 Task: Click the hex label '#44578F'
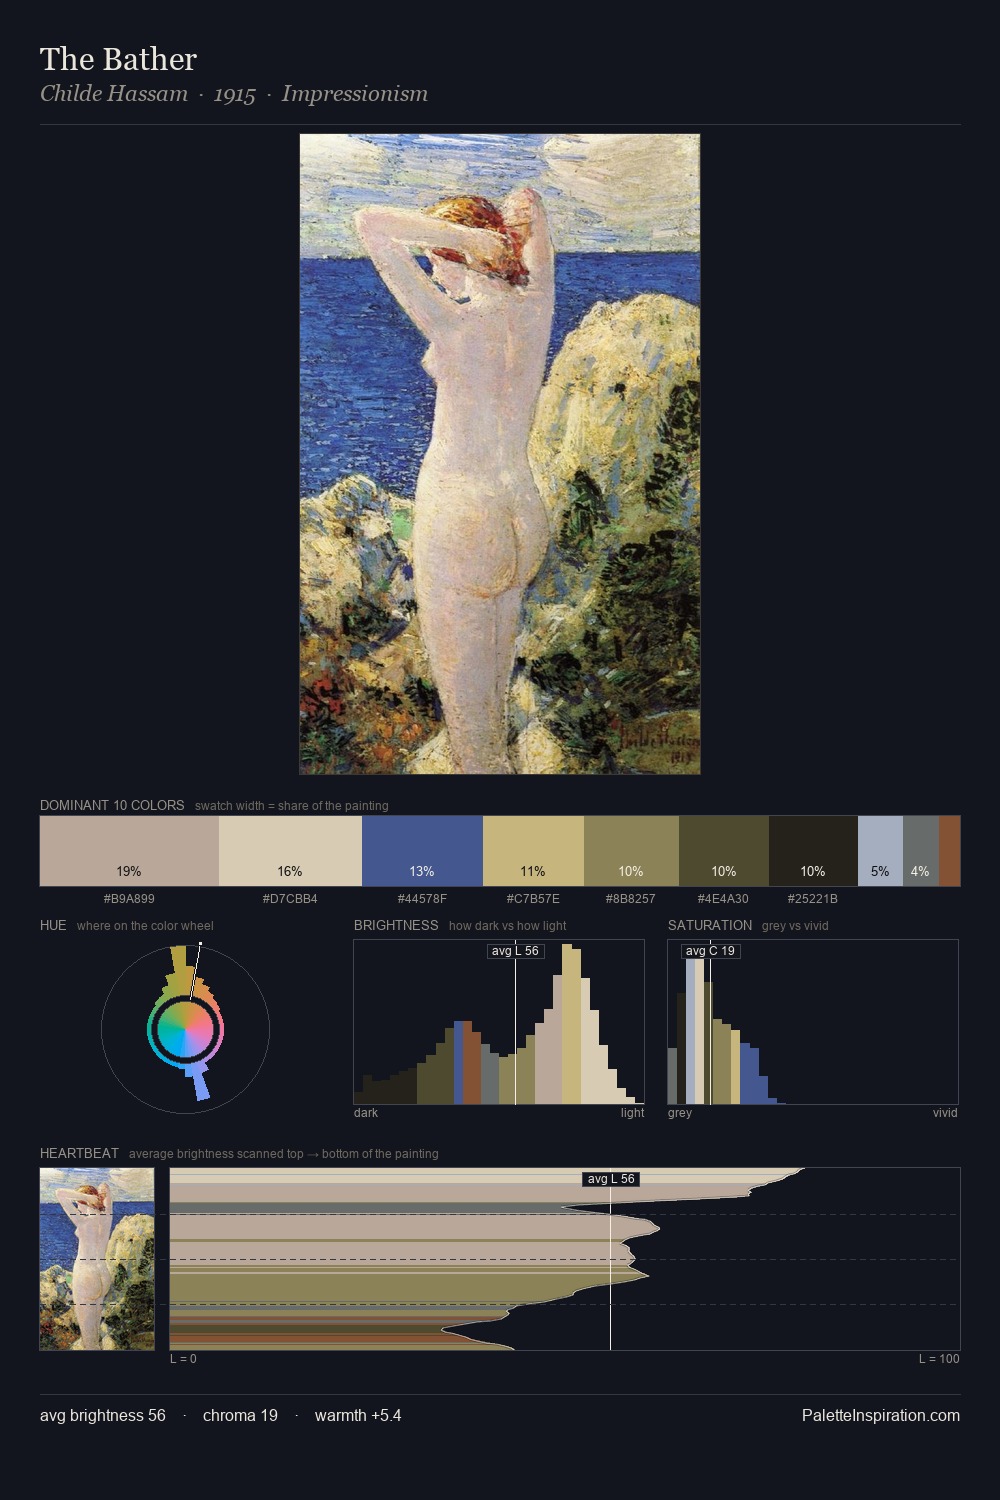422,898
